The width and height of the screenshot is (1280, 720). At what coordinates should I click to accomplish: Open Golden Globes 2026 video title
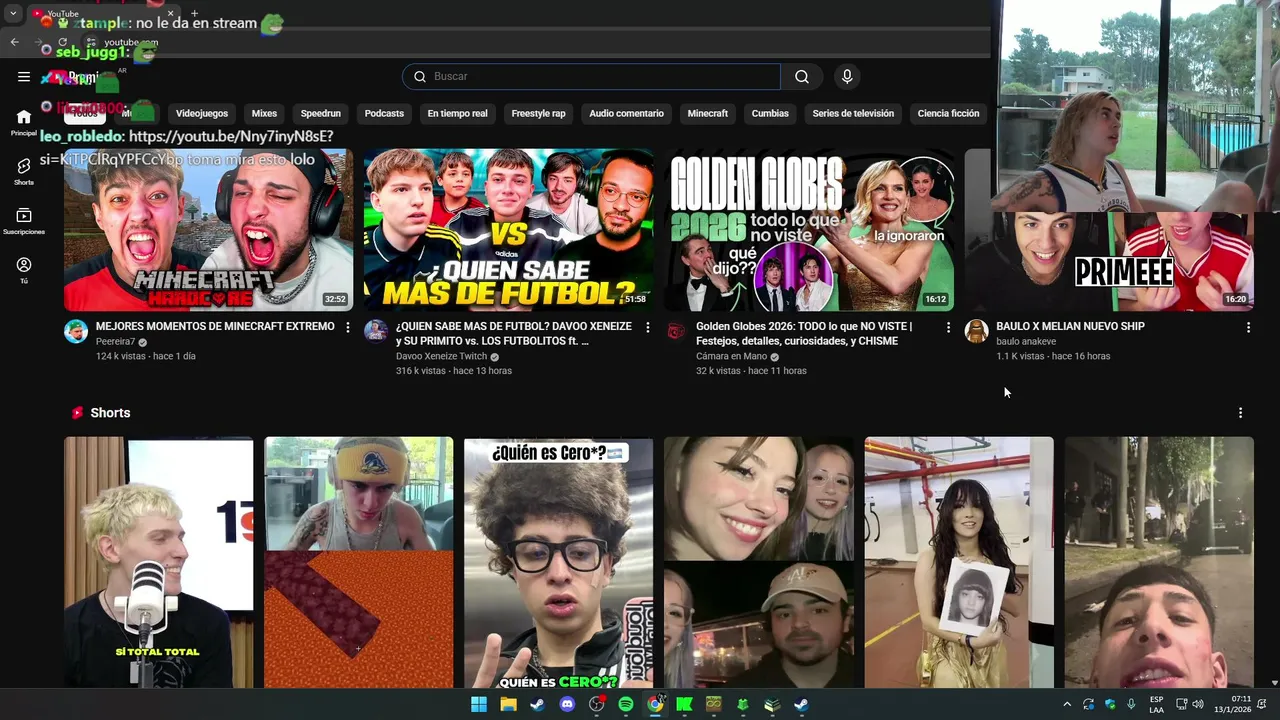(x=804, y=334)
